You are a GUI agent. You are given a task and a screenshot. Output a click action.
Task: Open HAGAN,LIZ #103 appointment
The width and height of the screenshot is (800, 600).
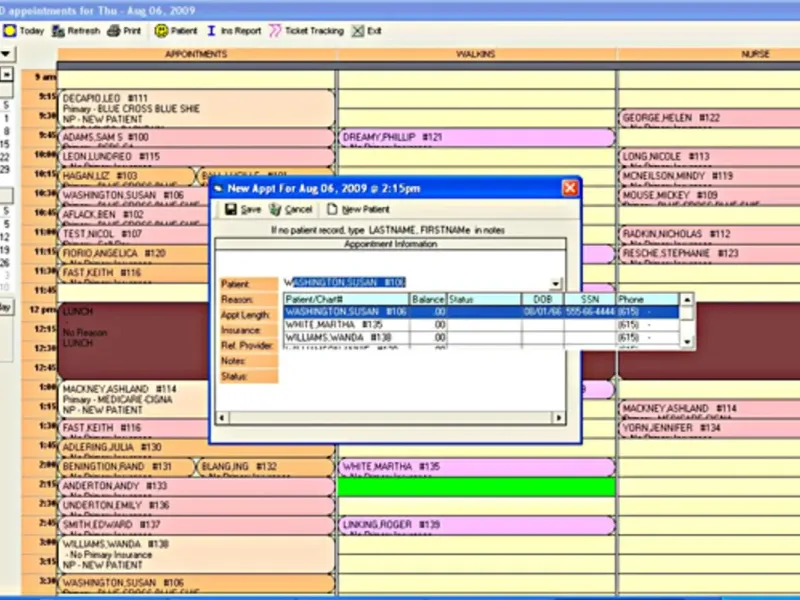click(127, 176)
